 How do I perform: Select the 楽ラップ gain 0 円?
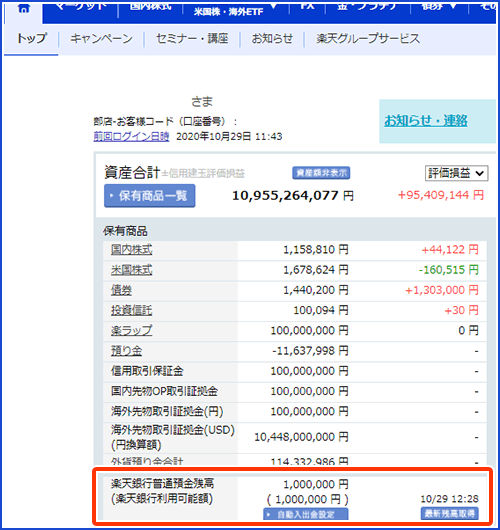[x=469, y=330]
